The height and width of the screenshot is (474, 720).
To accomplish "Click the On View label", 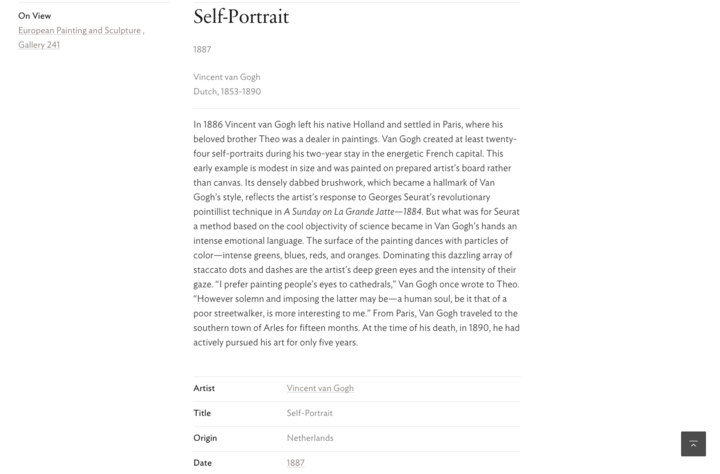I will click(x=34, y=16).
